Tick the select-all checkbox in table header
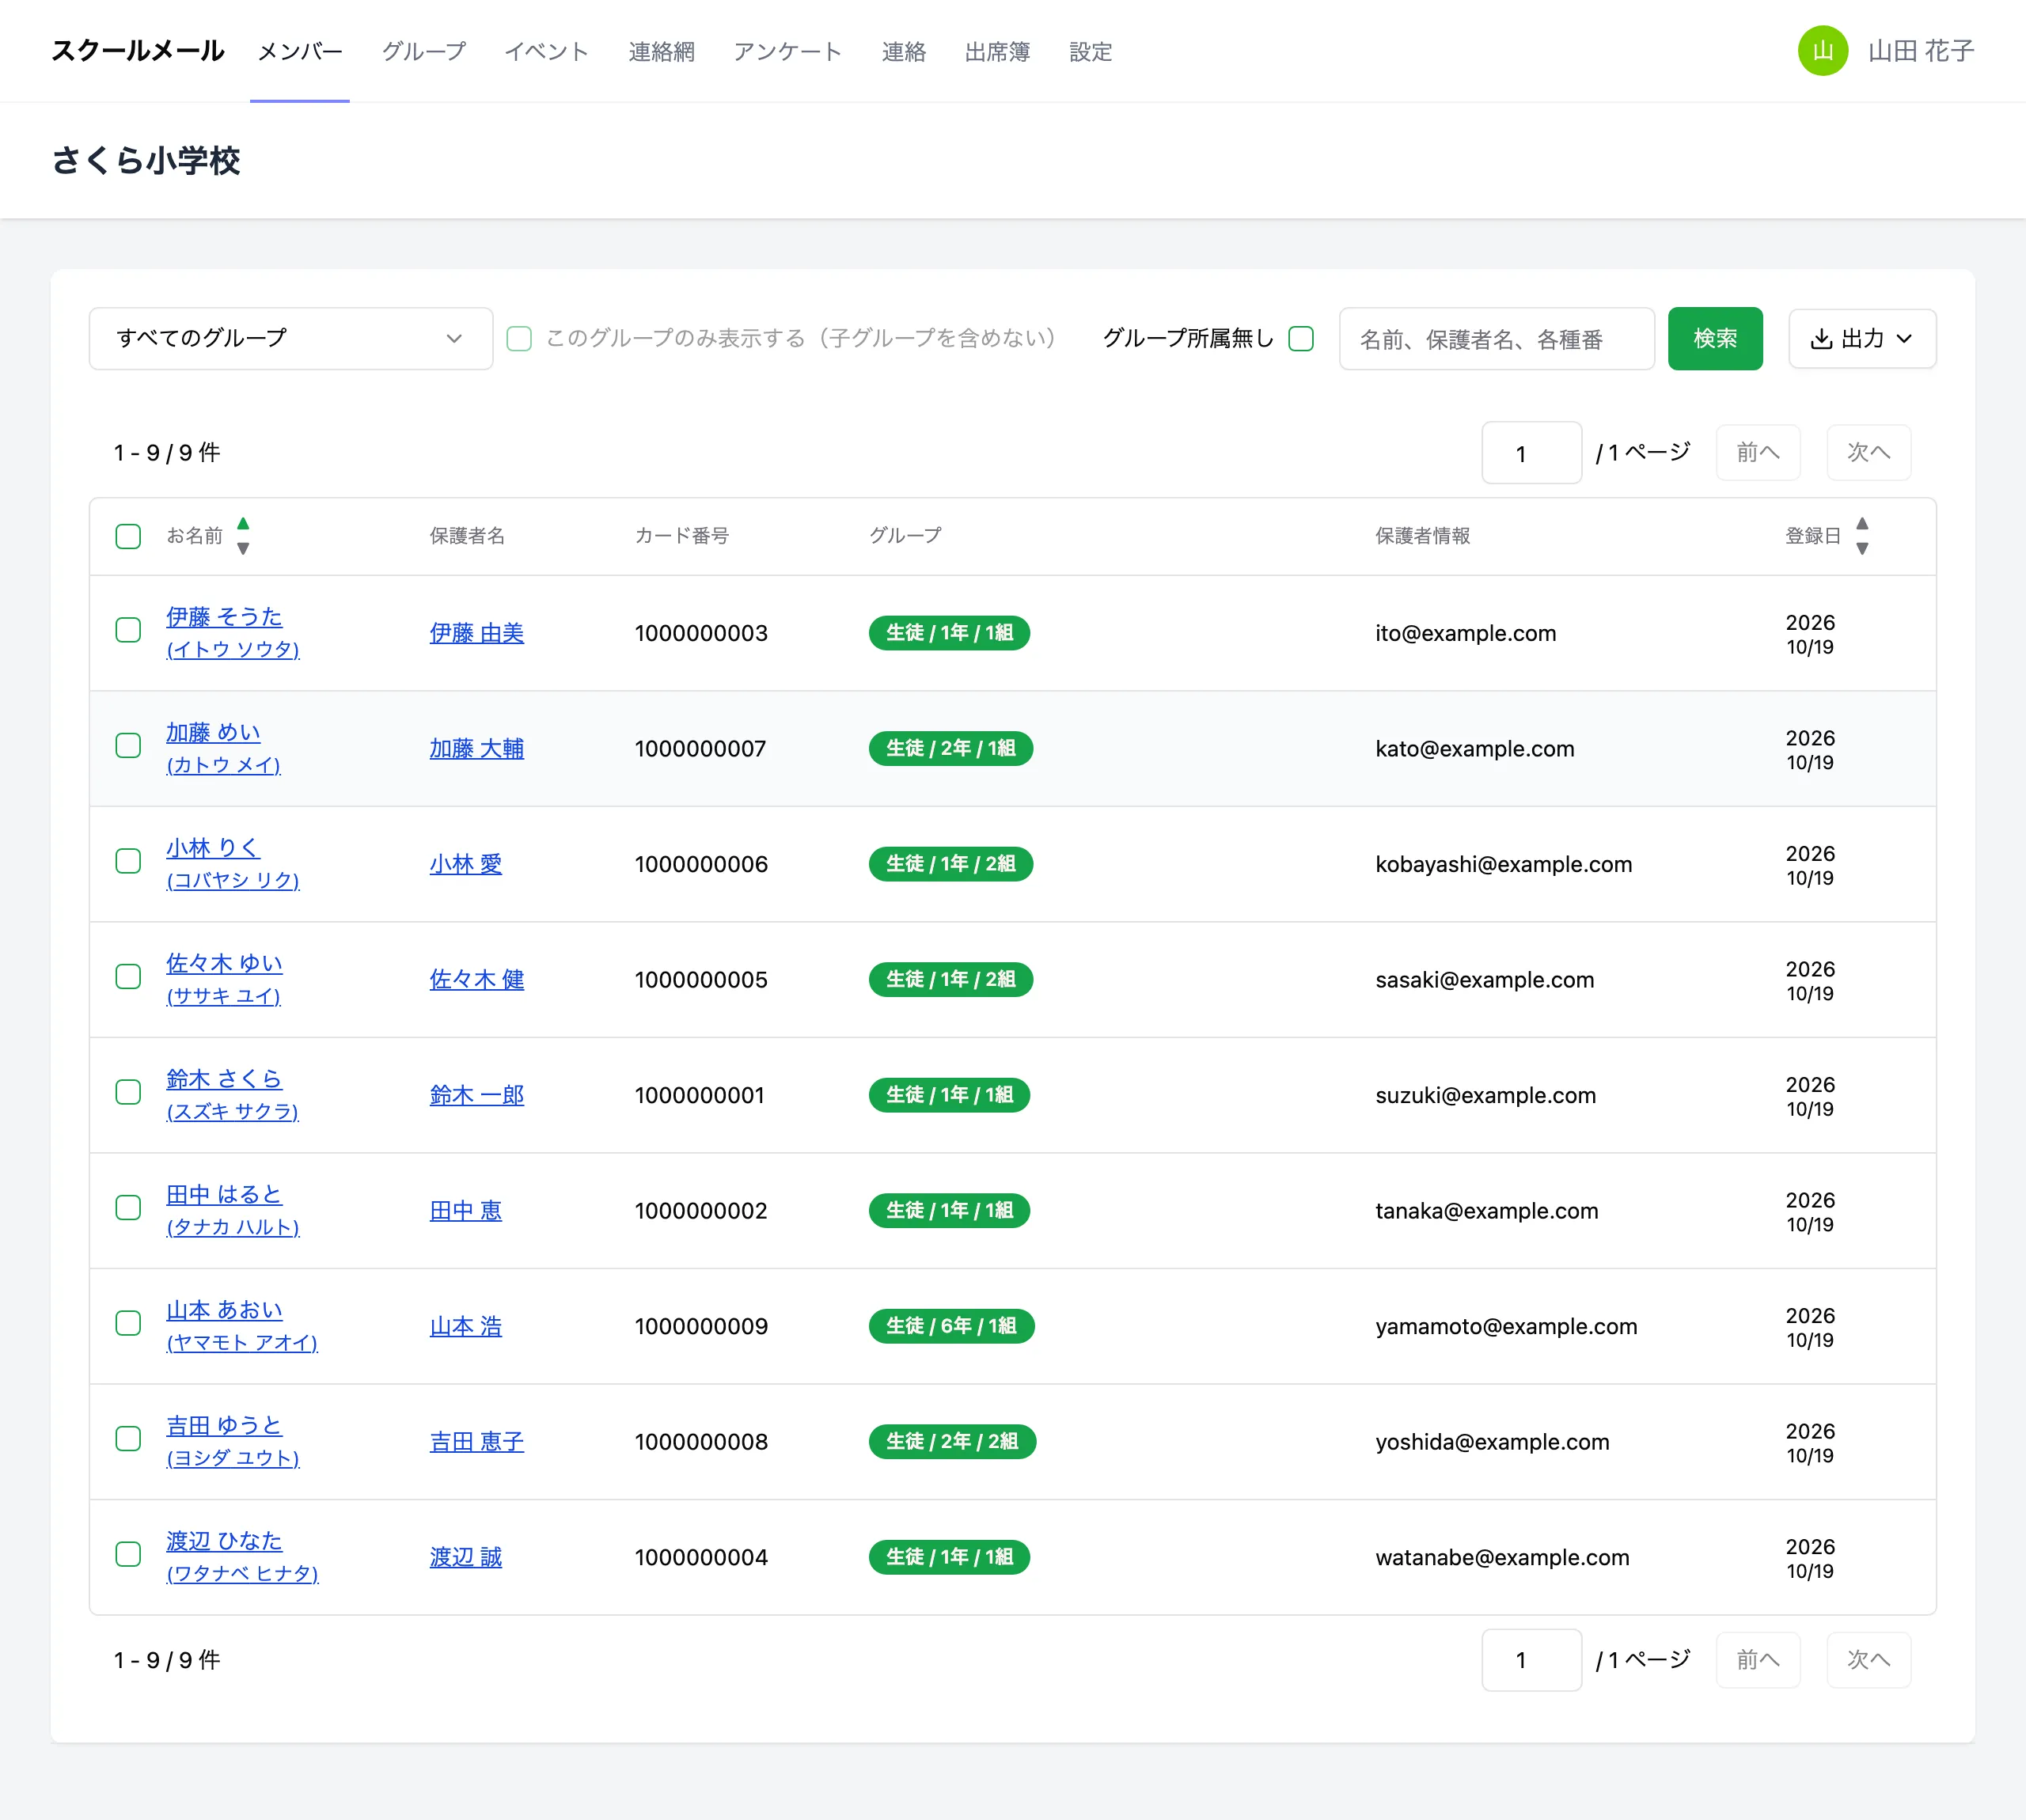This screenshot has width=2026, height=1820. click(x=128, y=536)
